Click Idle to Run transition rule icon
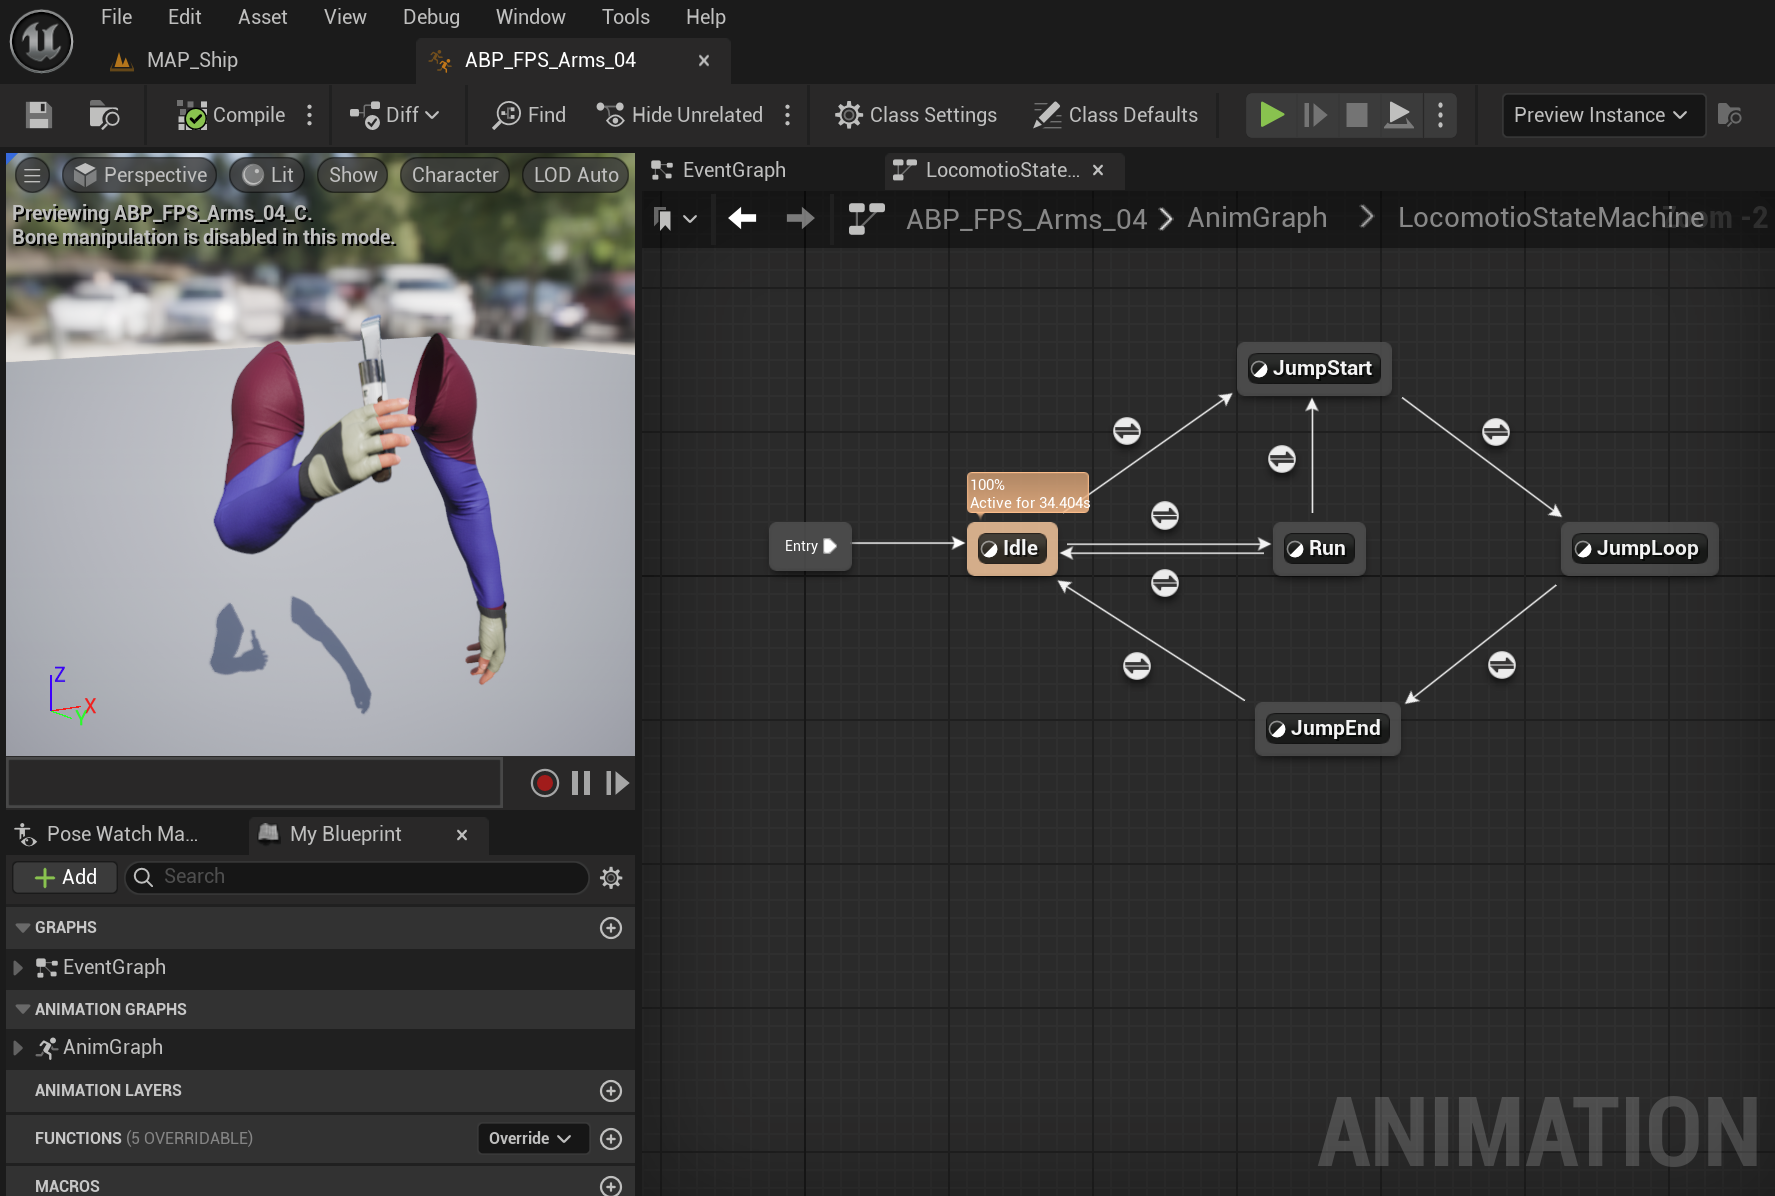Screen dimensions: 1775x1196 point(1165,516)
